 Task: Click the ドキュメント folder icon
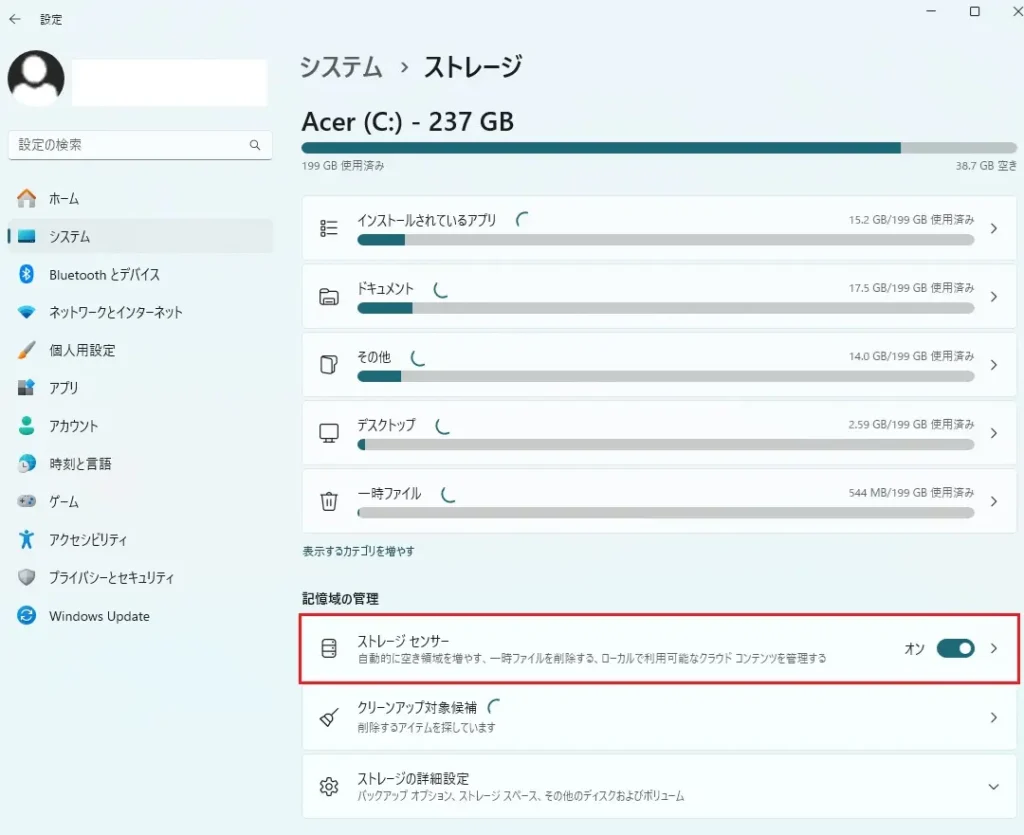tap(328, 296)
